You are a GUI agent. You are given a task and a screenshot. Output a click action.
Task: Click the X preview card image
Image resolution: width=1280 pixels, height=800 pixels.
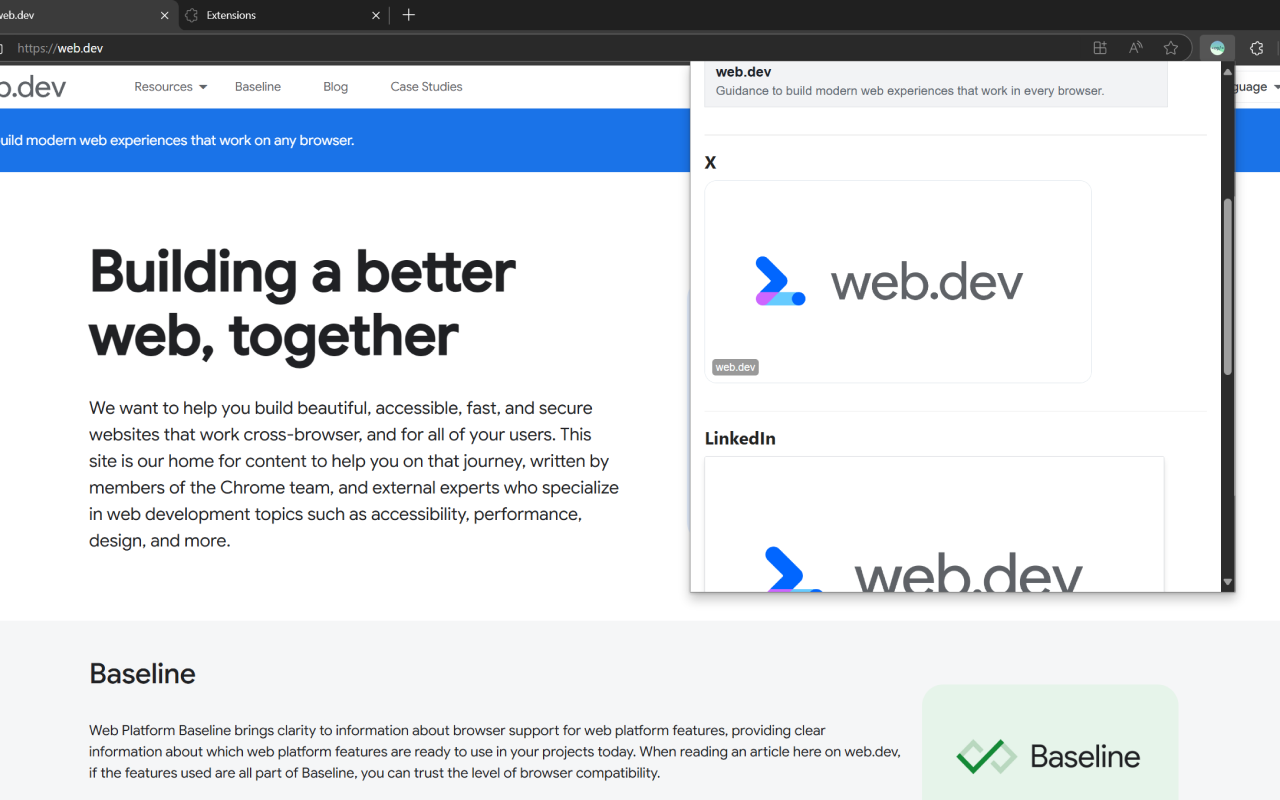click(897, 281)
